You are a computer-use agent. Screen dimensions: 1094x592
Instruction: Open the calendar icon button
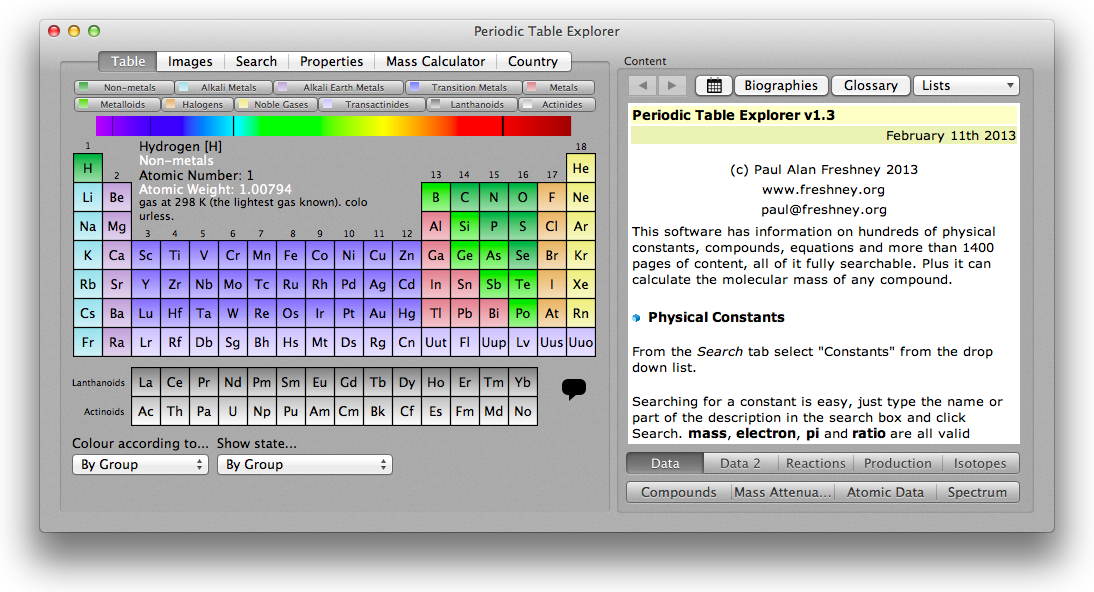click(x=713, y=86)
